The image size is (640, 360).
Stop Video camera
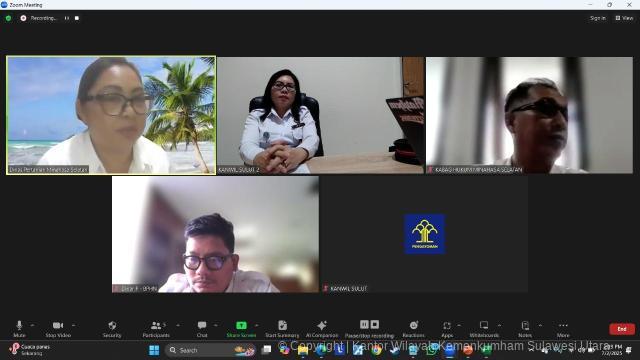tap(58, 329)
